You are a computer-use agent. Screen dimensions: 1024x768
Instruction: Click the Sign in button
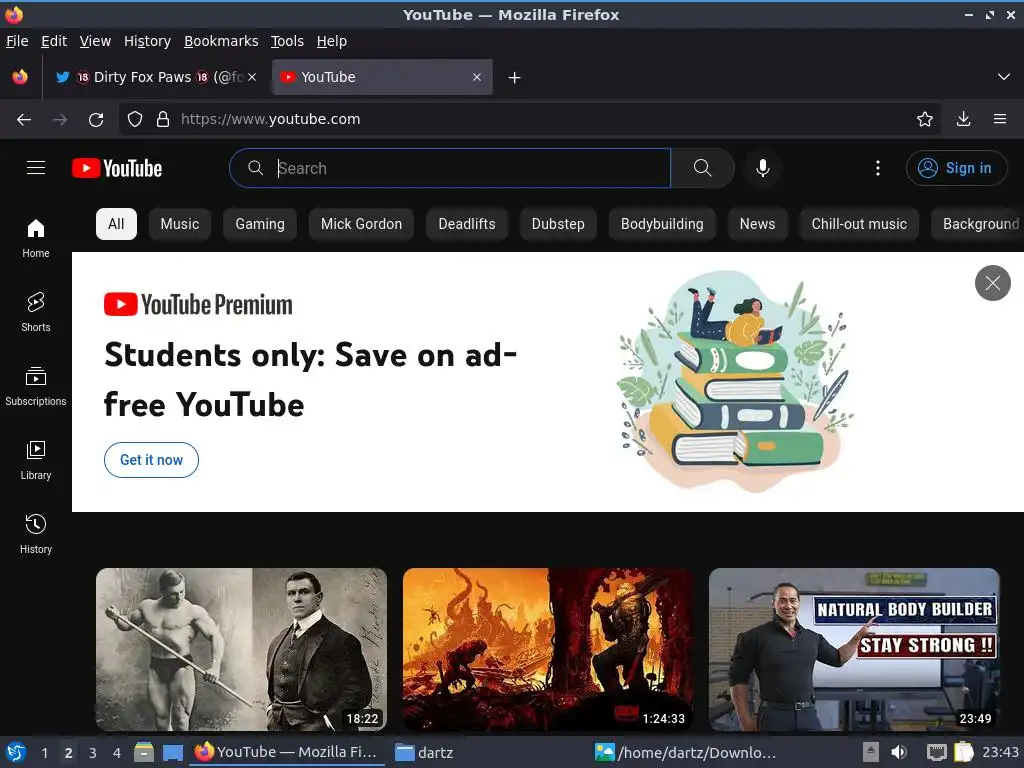click(x=956, y=168)
